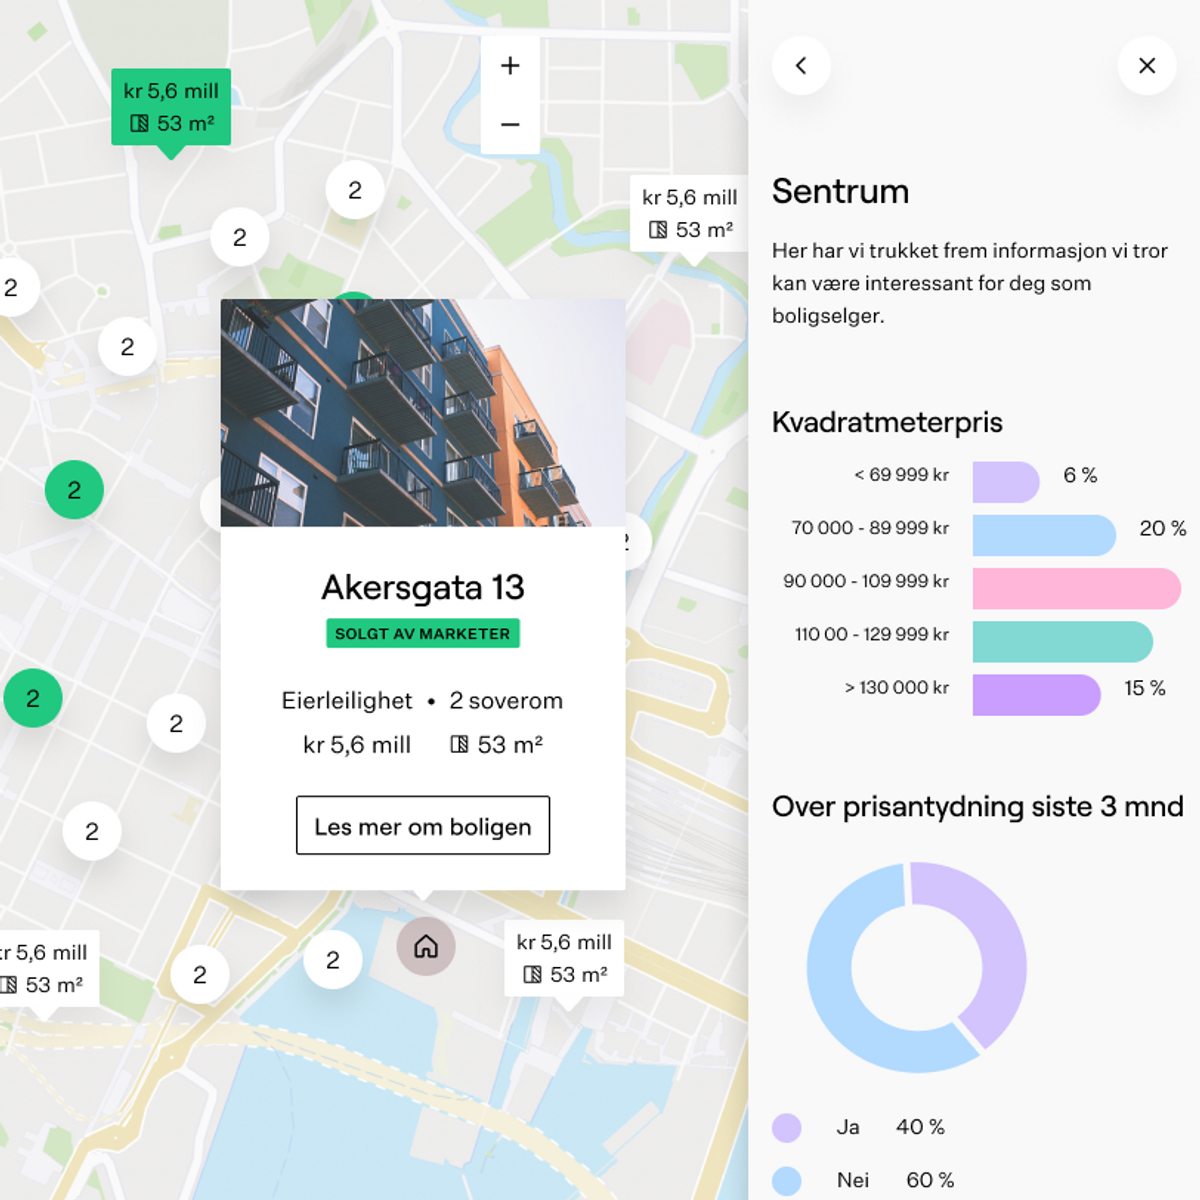Click the blue Nei legend dot
This screenshot has height=1200, width=1200.
787,1180
